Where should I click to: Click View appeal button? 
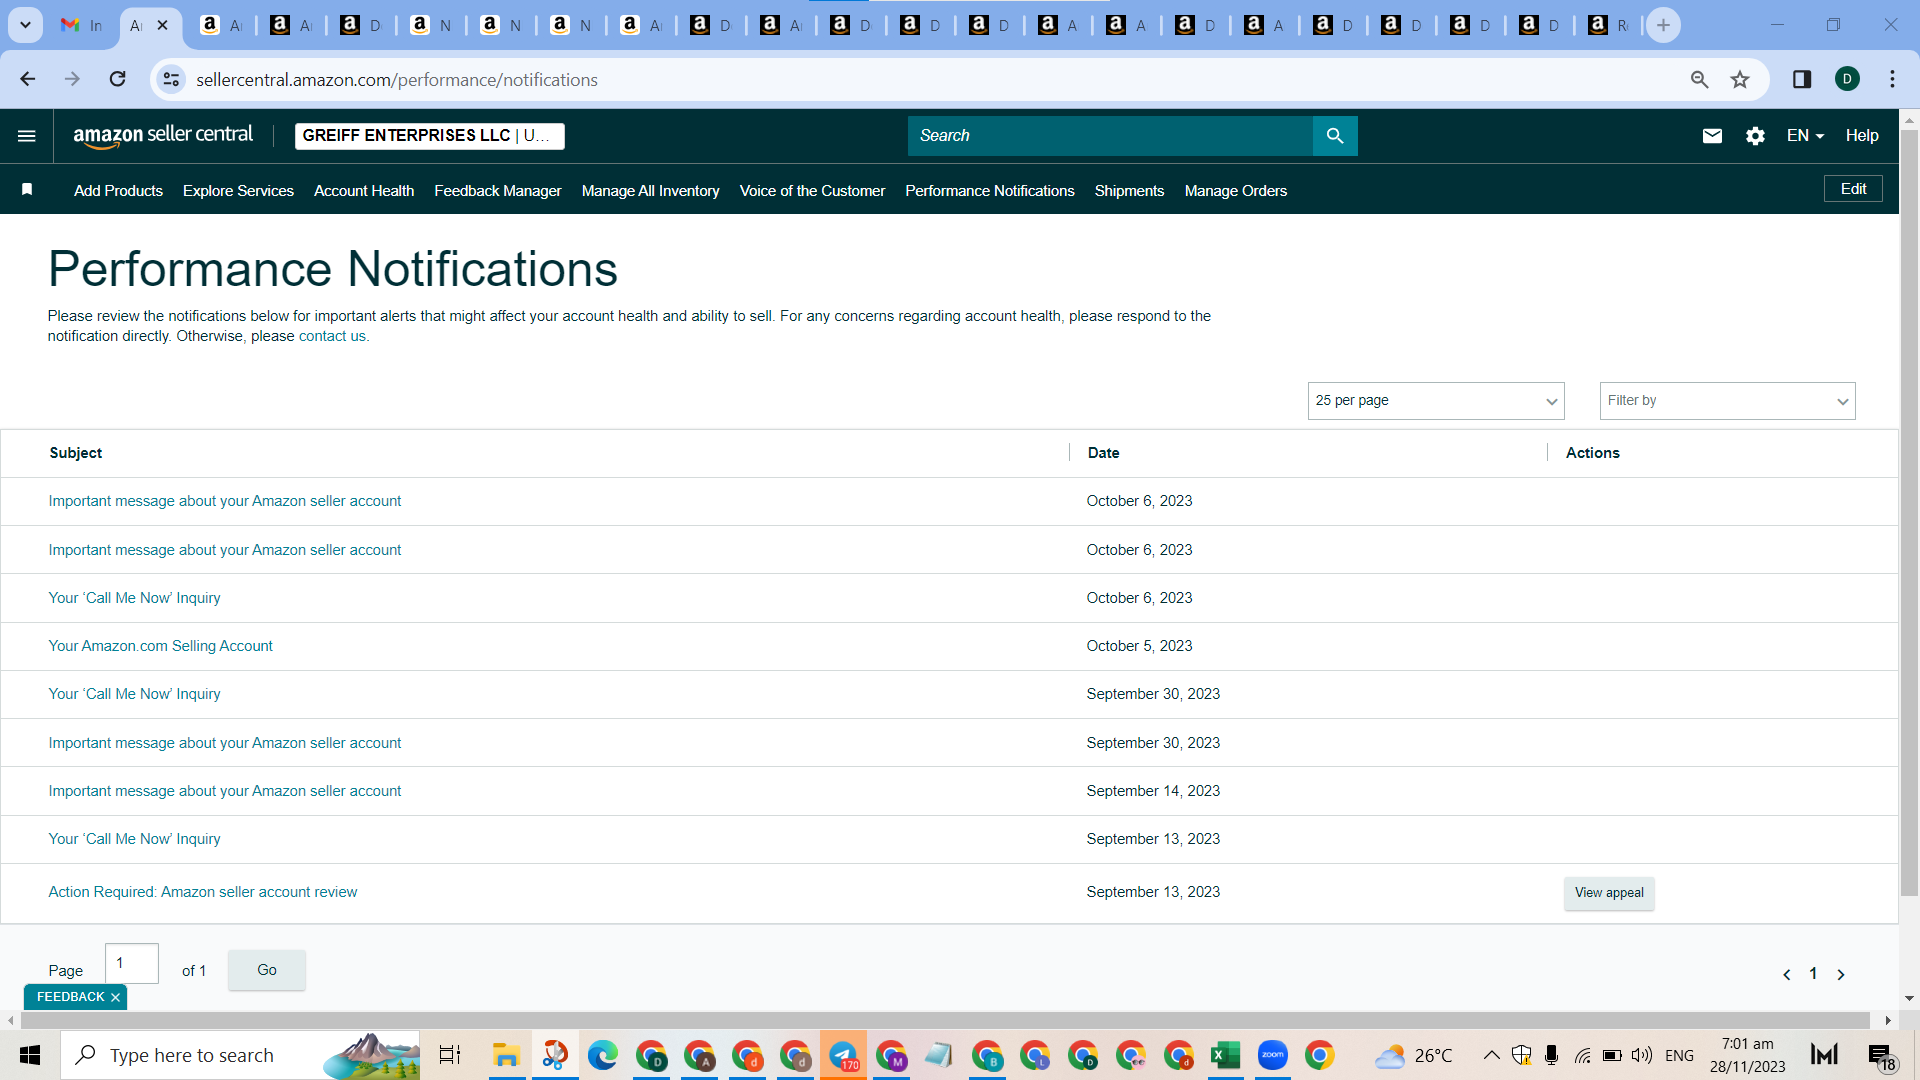1609,893
